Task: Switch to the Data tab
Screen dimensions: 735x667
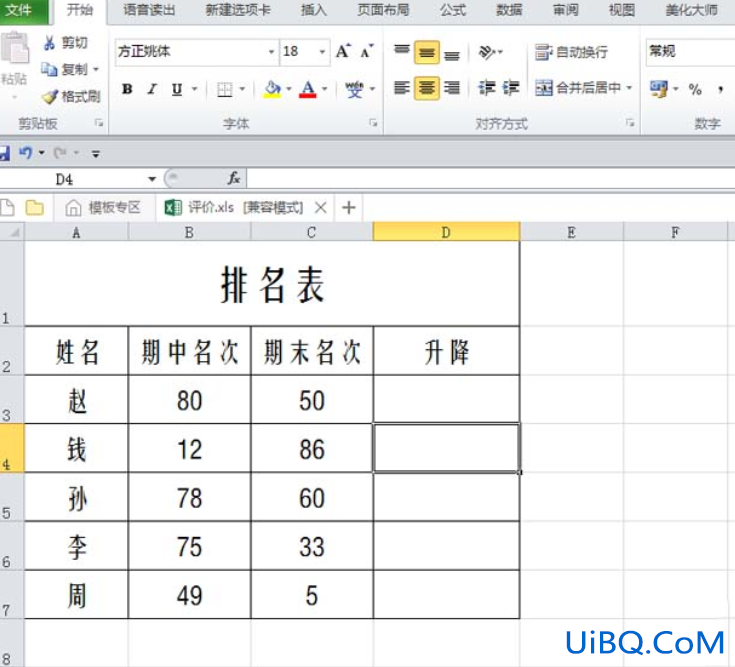Action: coord(509,10)
